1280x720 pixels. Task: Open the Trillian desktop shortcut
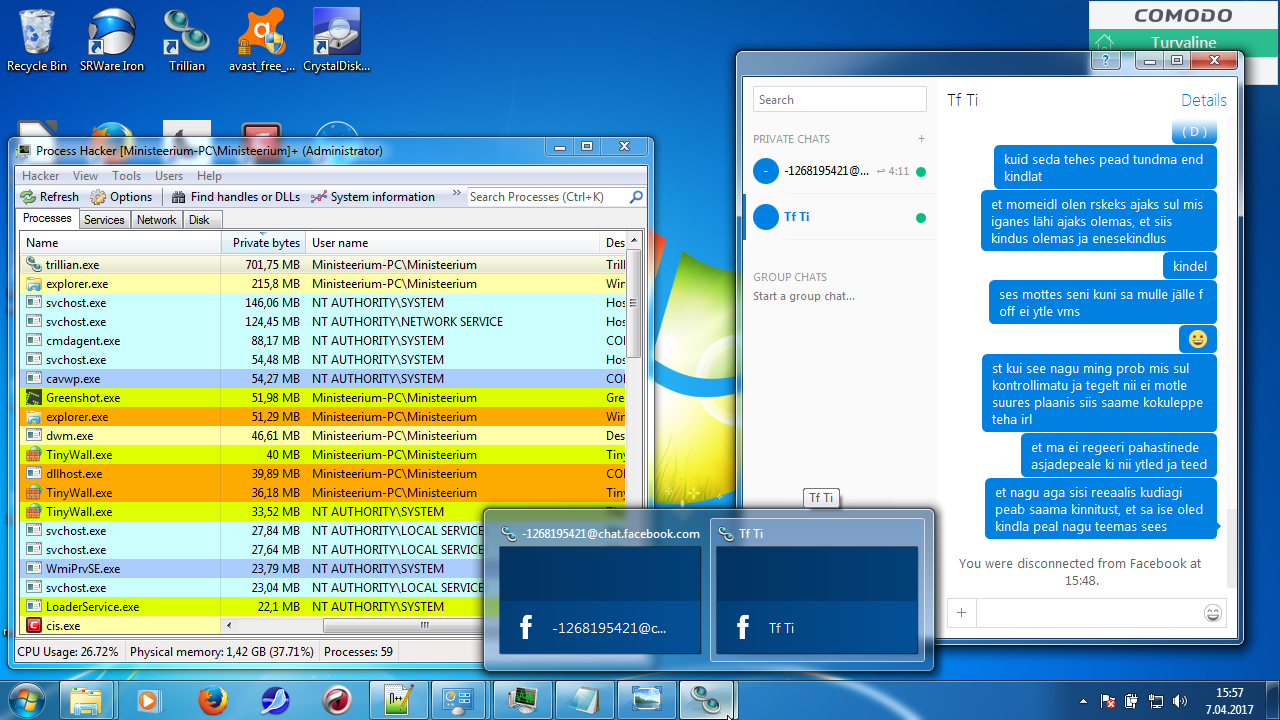pos(186,40)
